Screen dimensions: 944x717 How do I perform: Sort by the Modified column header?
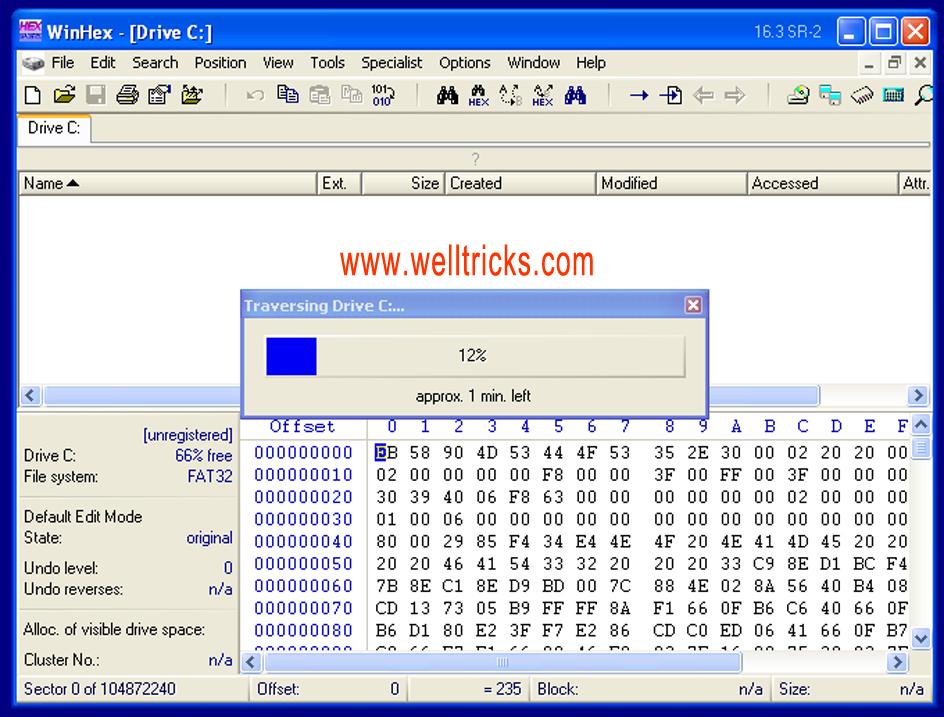click(x=671, y=183)
